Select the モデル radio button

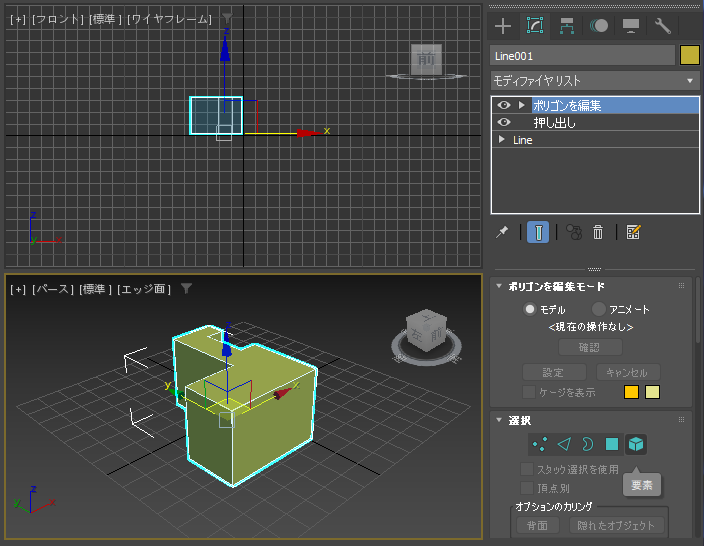pos(530,309)
